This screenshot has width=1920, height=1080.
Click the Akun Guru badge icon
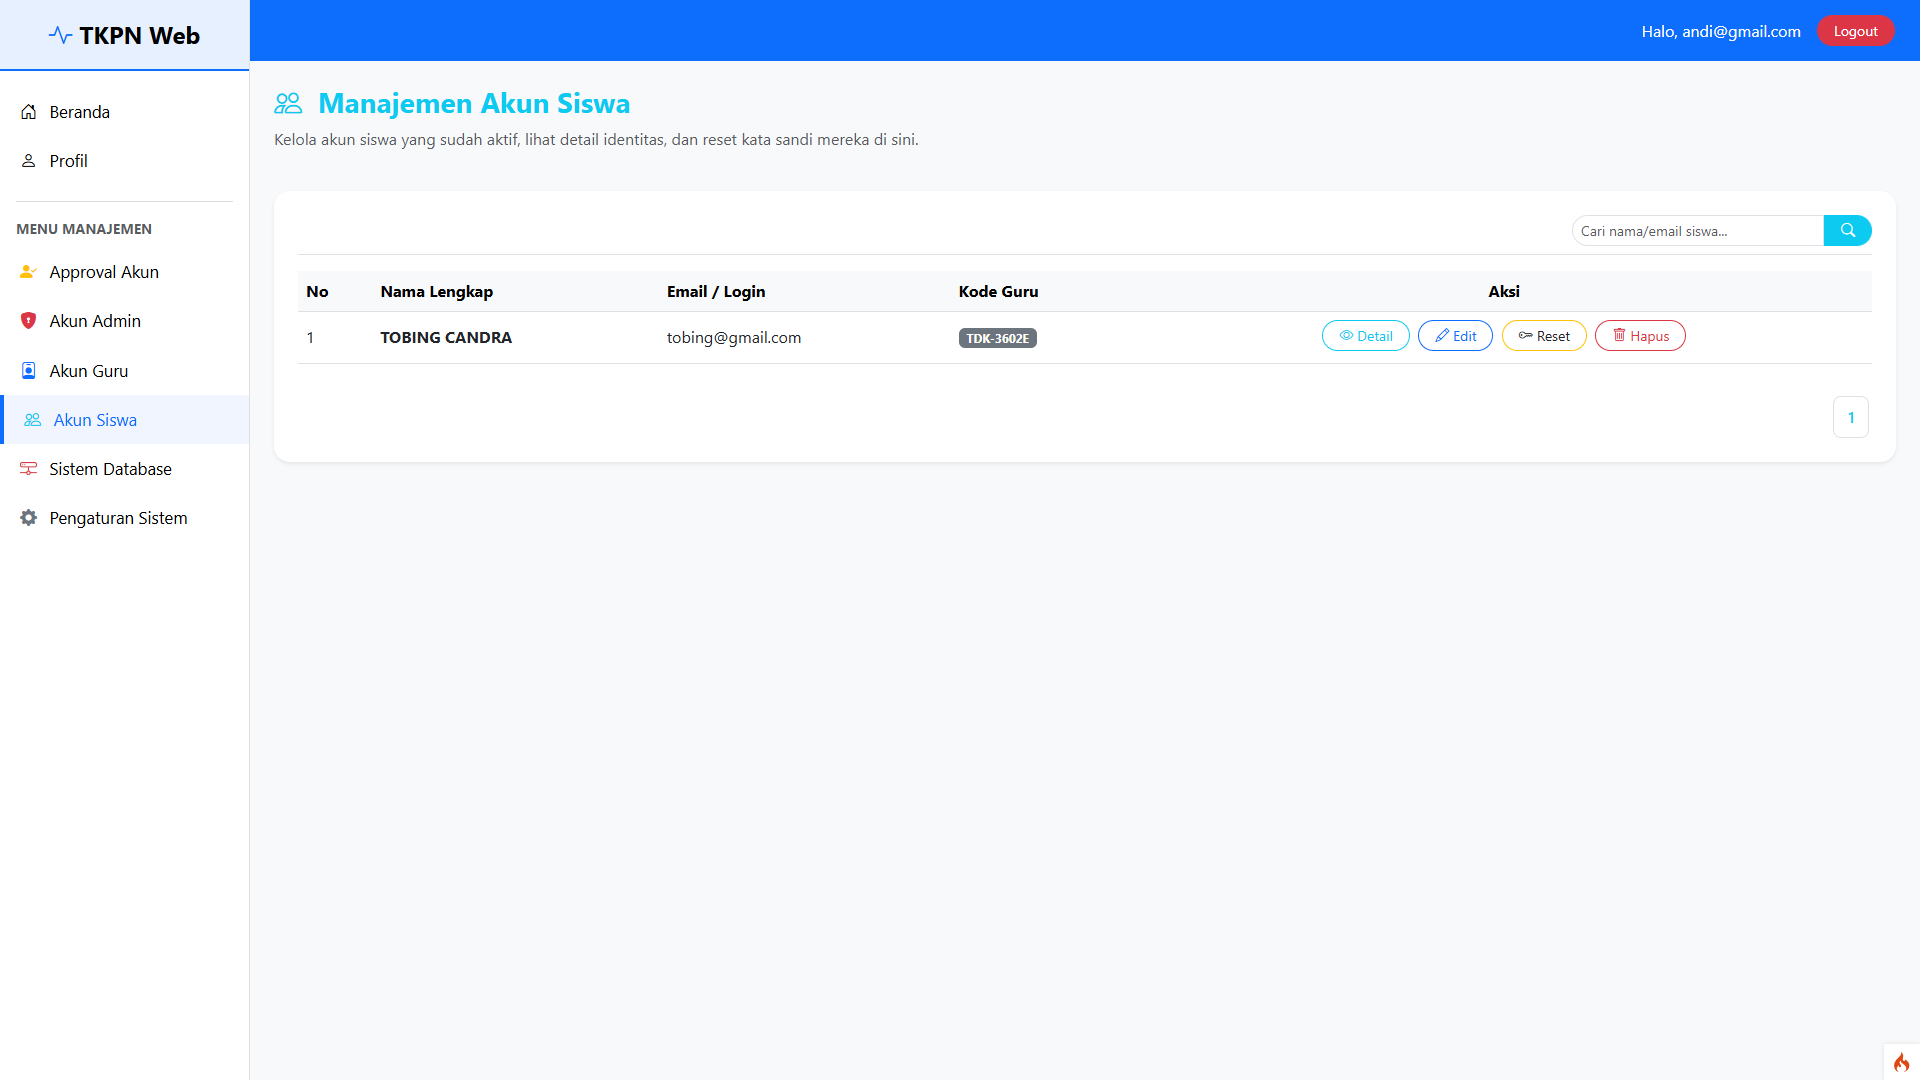click(29, 371)
